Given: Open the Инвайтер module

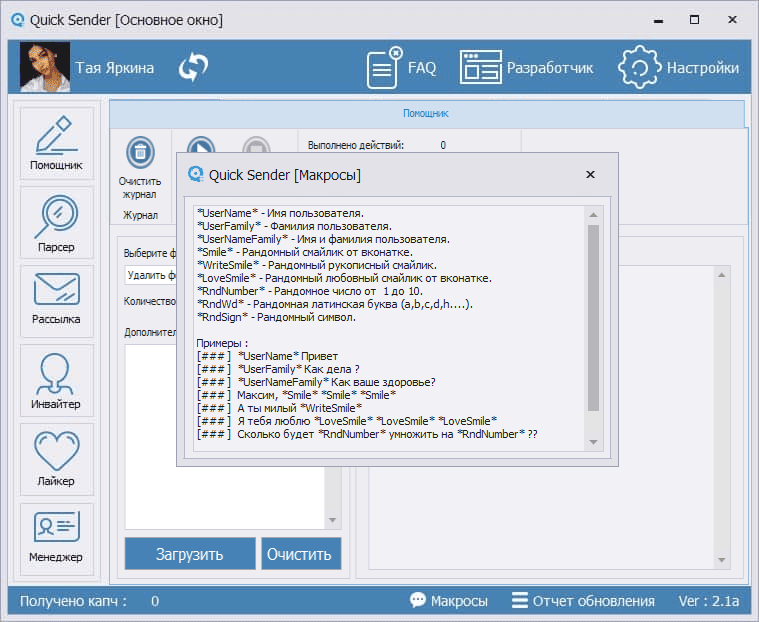Looking at the screenshot, I should pos(57,381).
